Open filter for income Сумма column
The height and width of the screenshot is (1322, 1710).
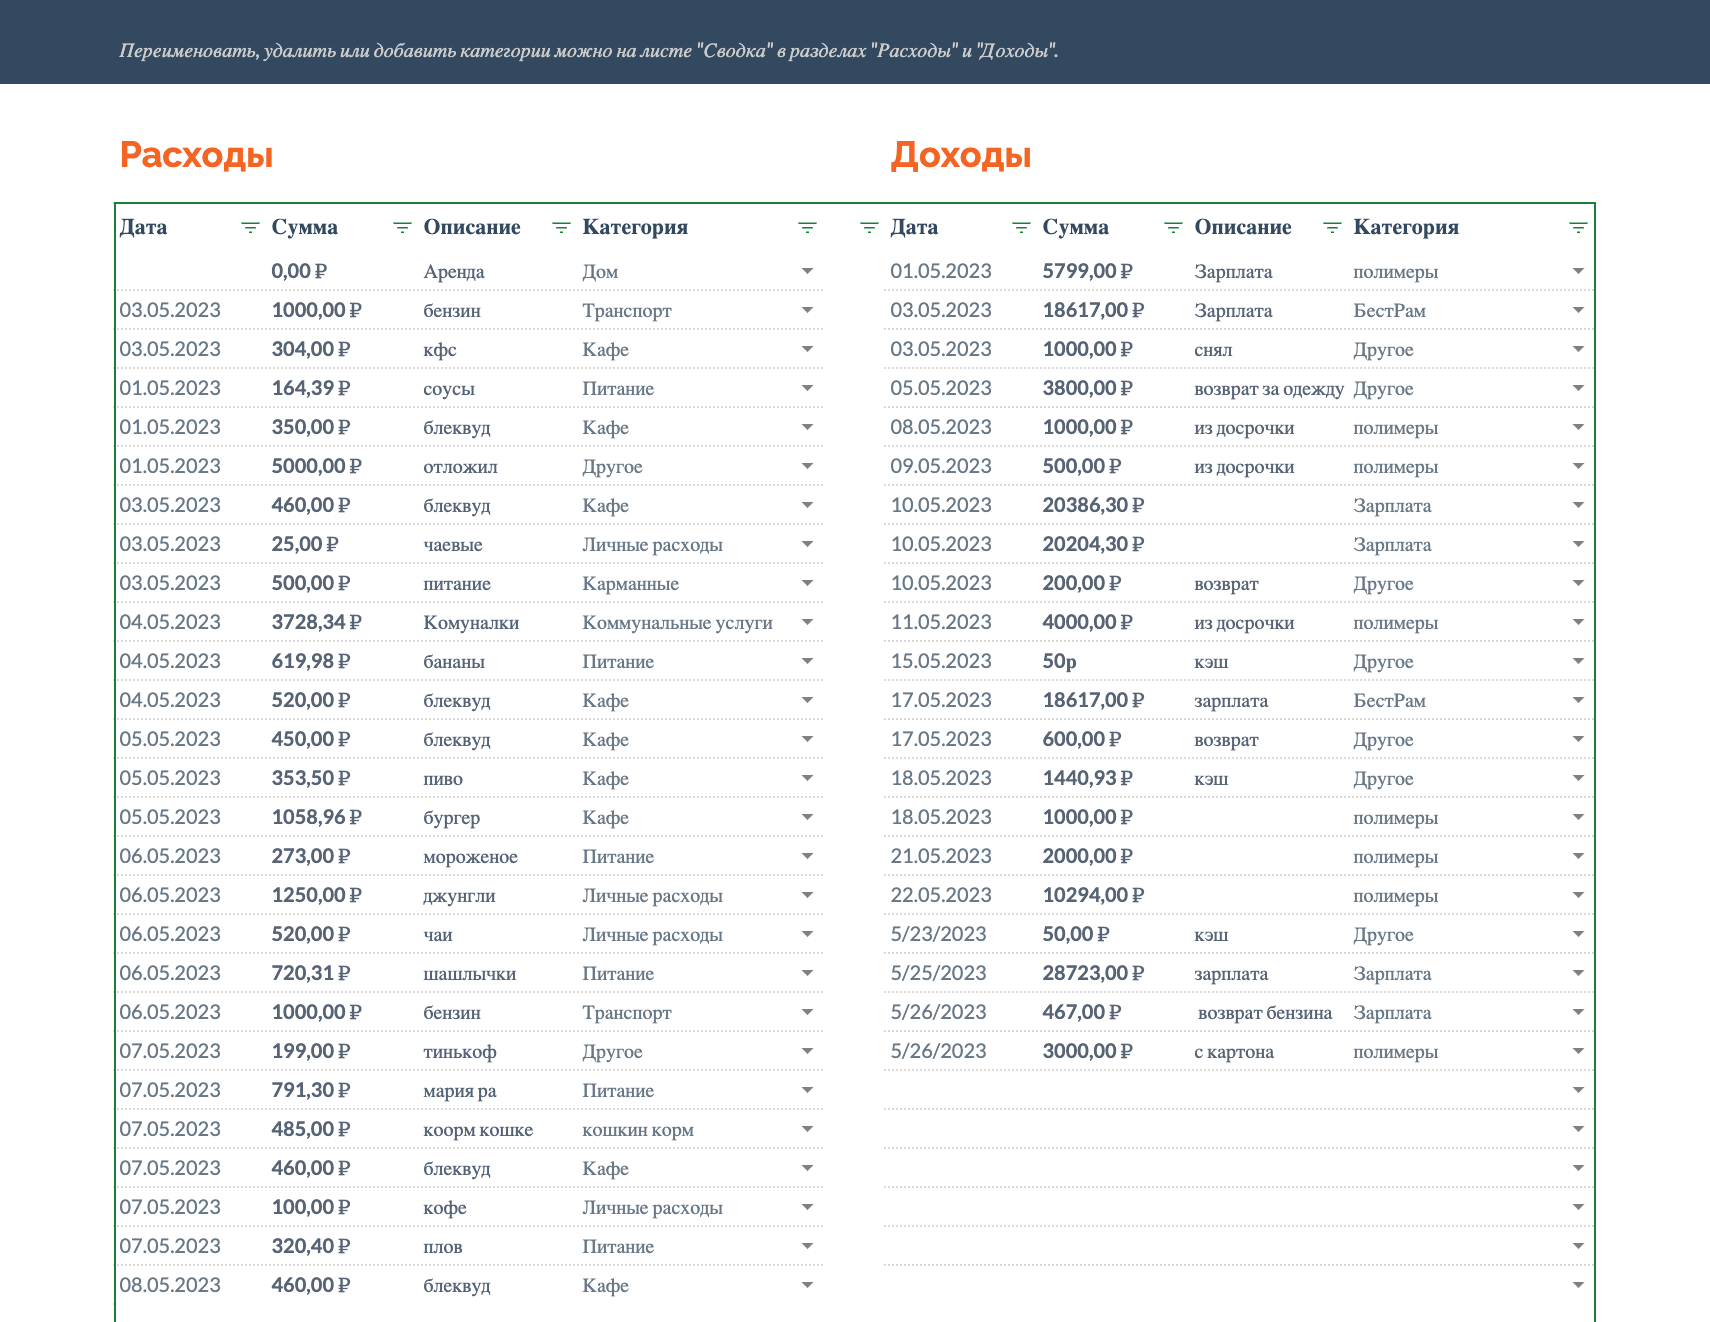pyautogui.click(x=1173, y=228)
